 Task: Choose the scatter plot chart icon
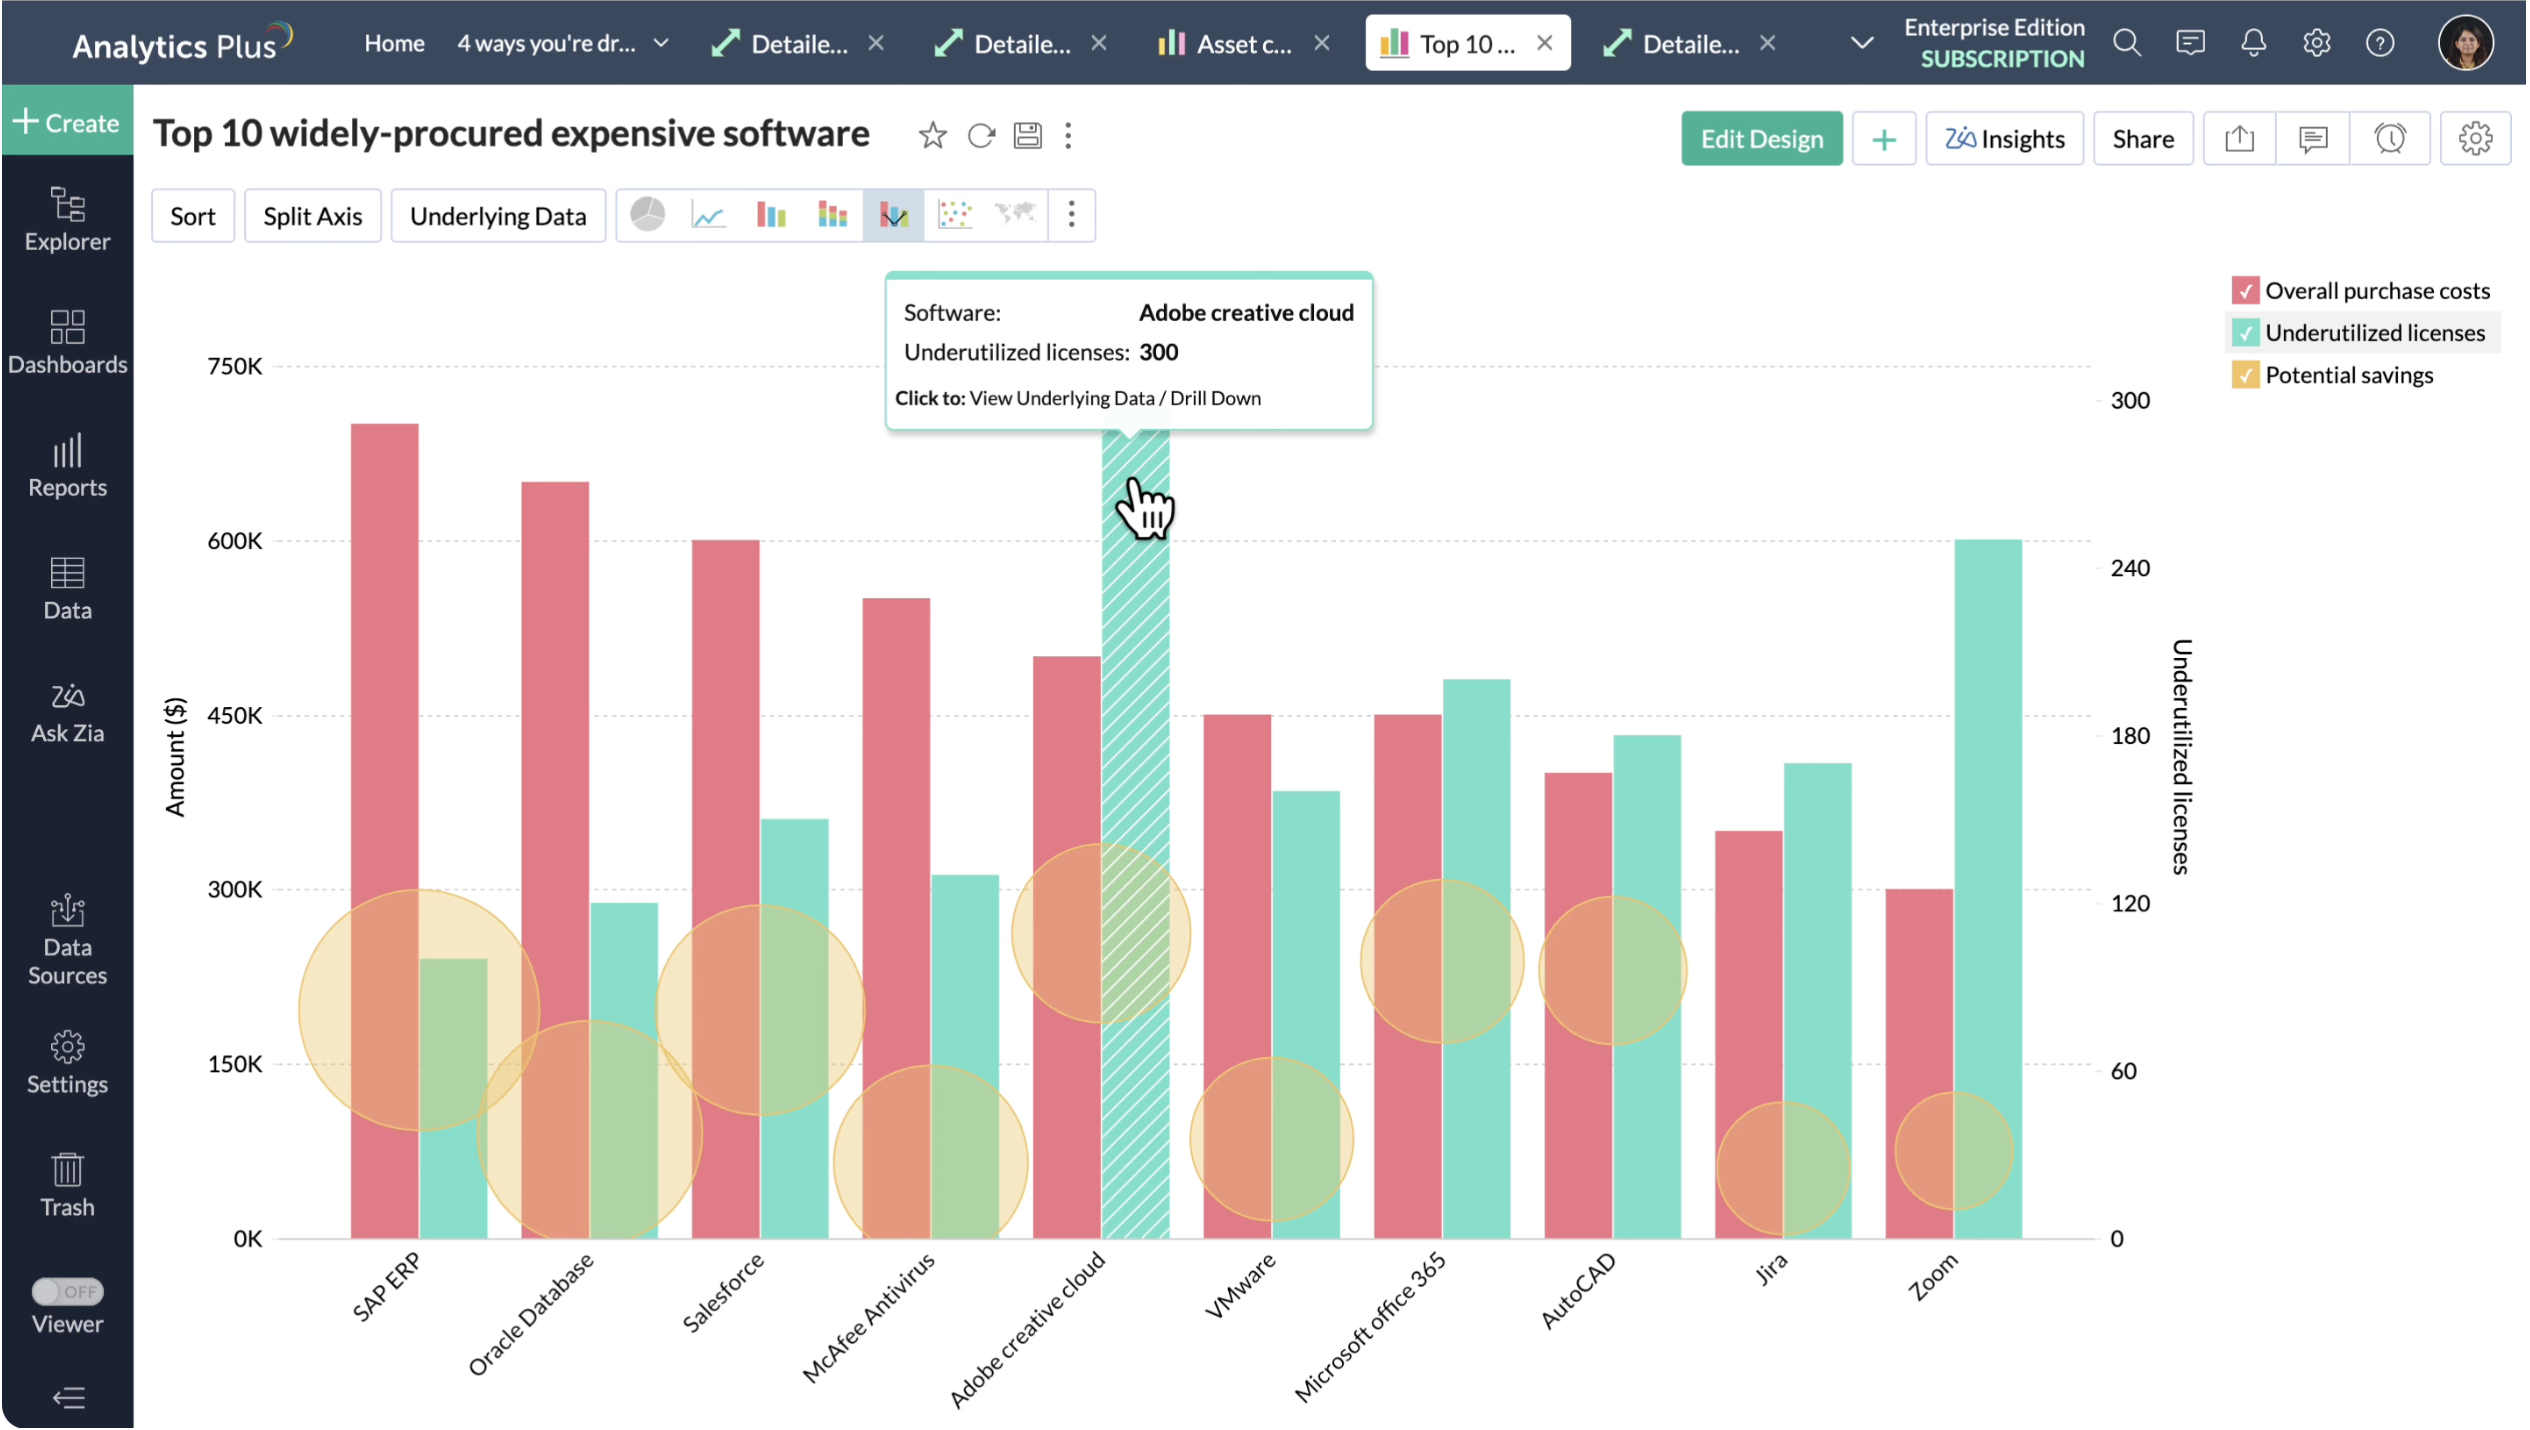point(954,215)
